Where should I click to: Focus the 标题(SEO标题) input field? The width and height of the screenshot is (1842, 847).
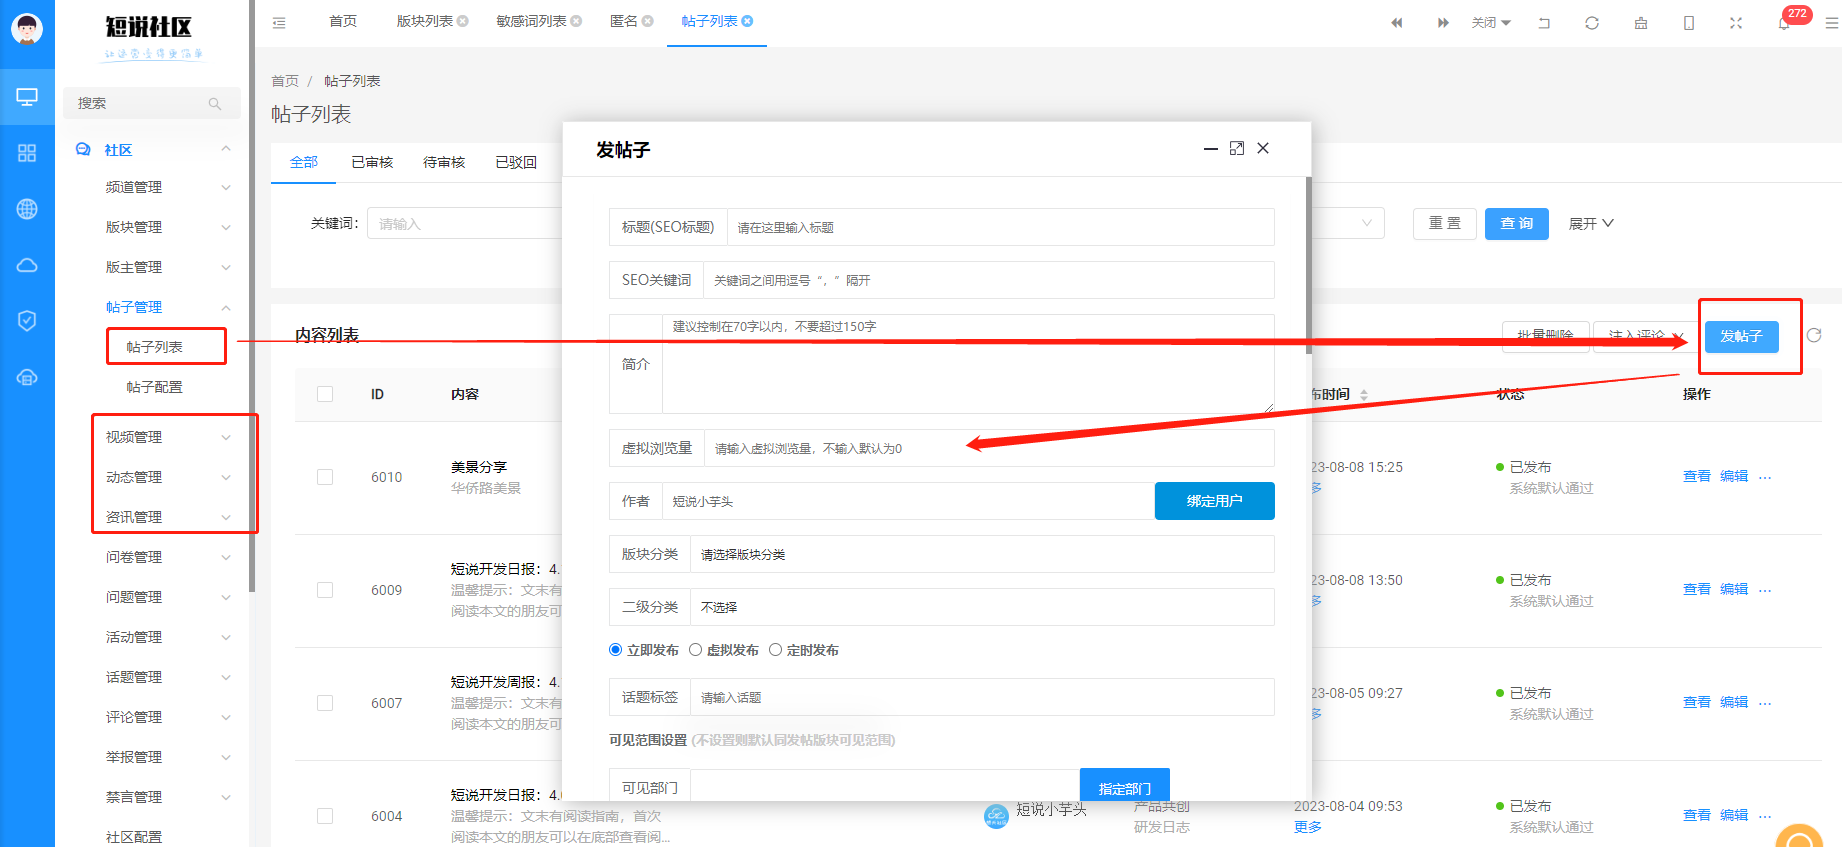click(1000, 227)
